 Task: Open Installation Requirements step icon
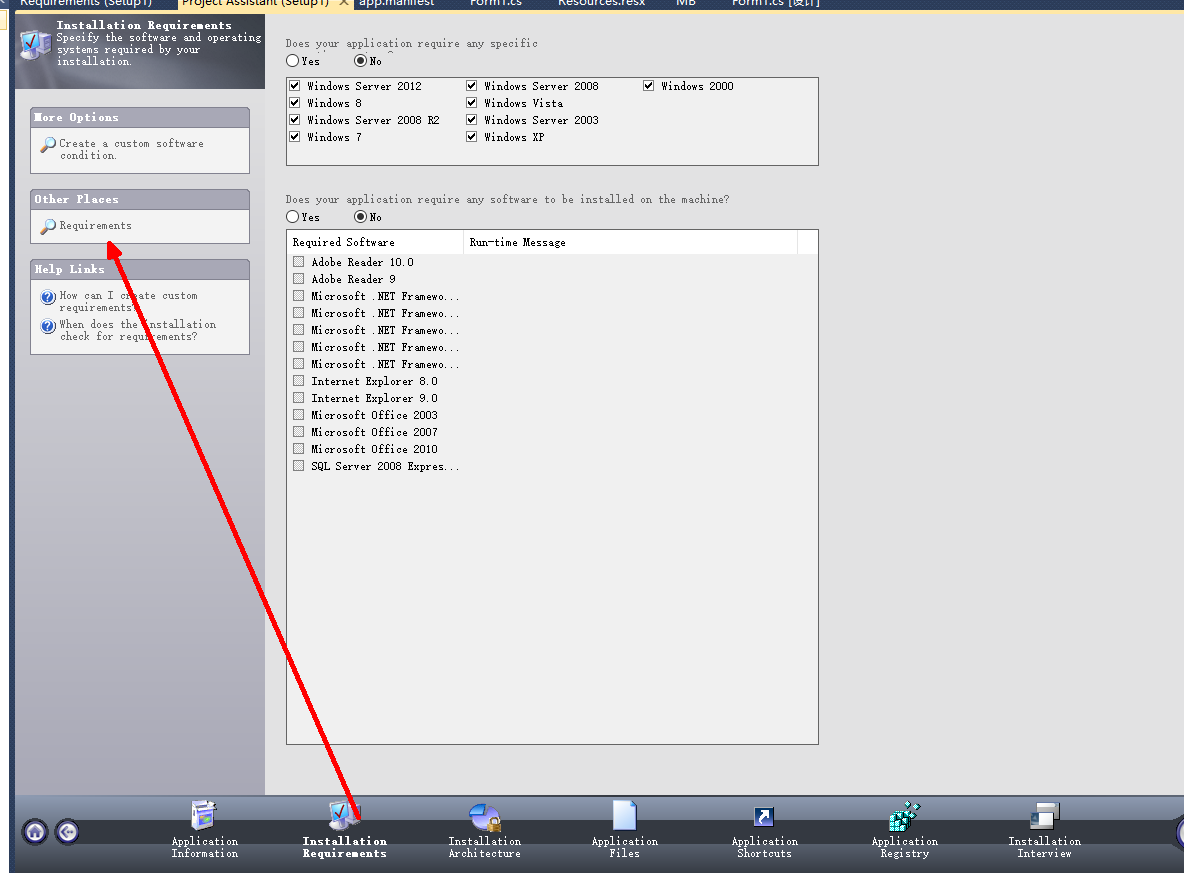click(x=344, y=816)
